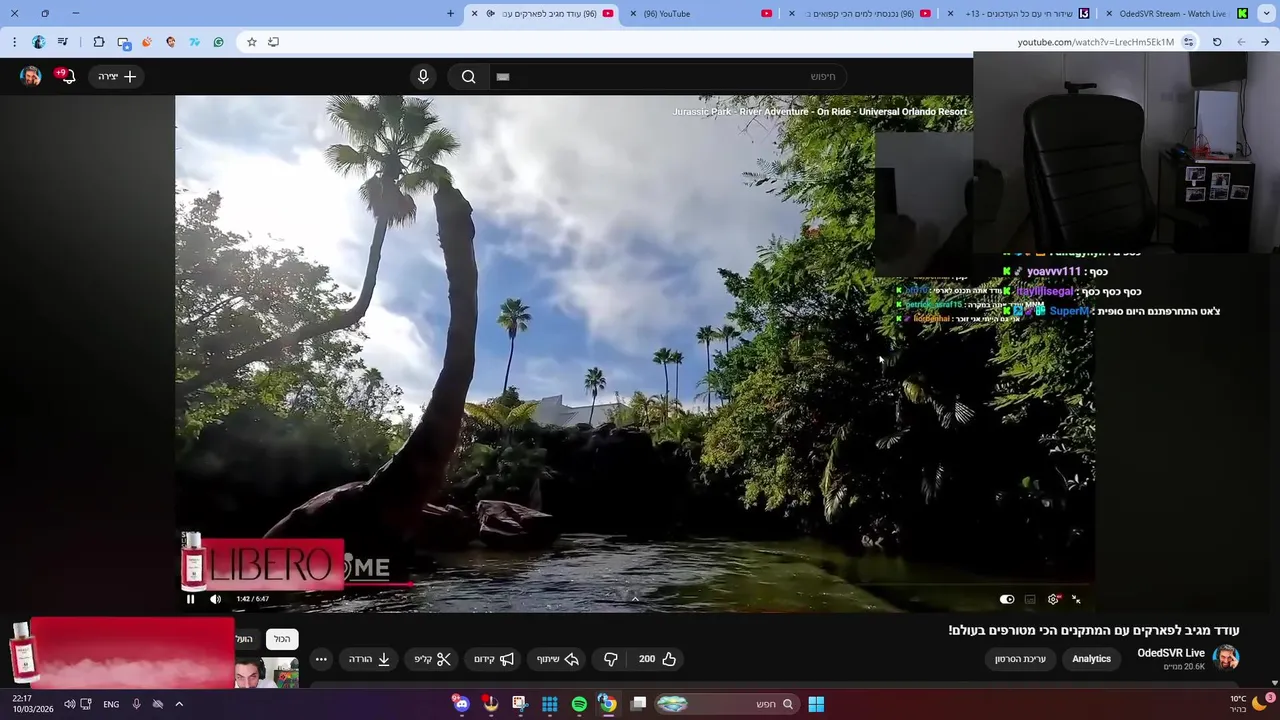Image resolution: width=1280 pixels, height=720 pixels.
Task: Show hidden system tray icons chevron
Action: [179, 704]
